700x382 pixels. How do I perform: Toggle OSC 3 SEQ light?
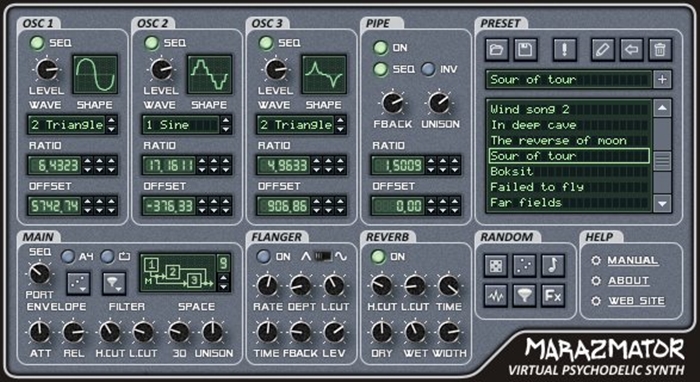(266, 43)
